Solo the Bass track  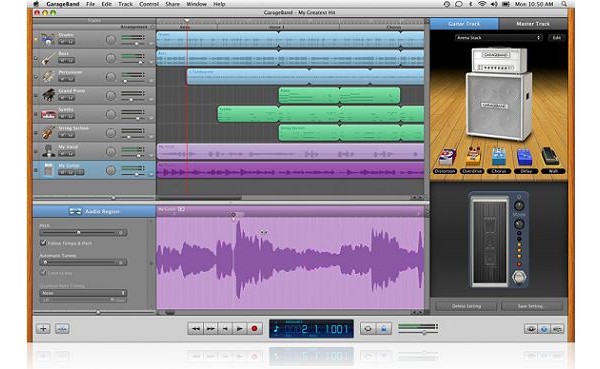pos(71,60)
